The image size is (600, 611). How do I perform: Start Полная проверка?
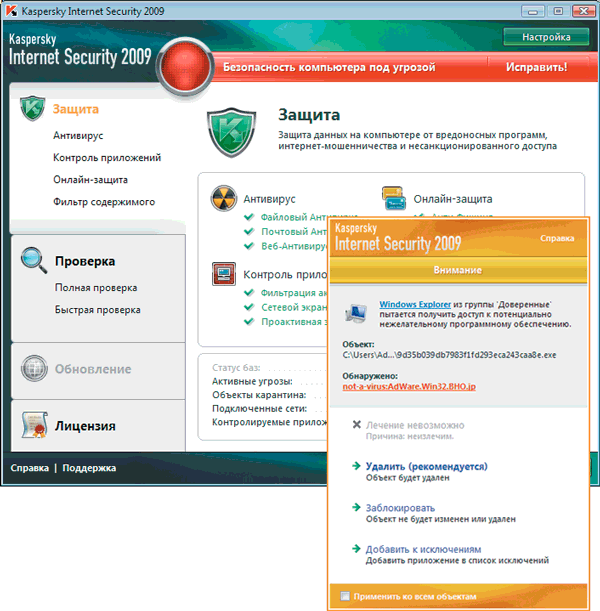(96, 288)
